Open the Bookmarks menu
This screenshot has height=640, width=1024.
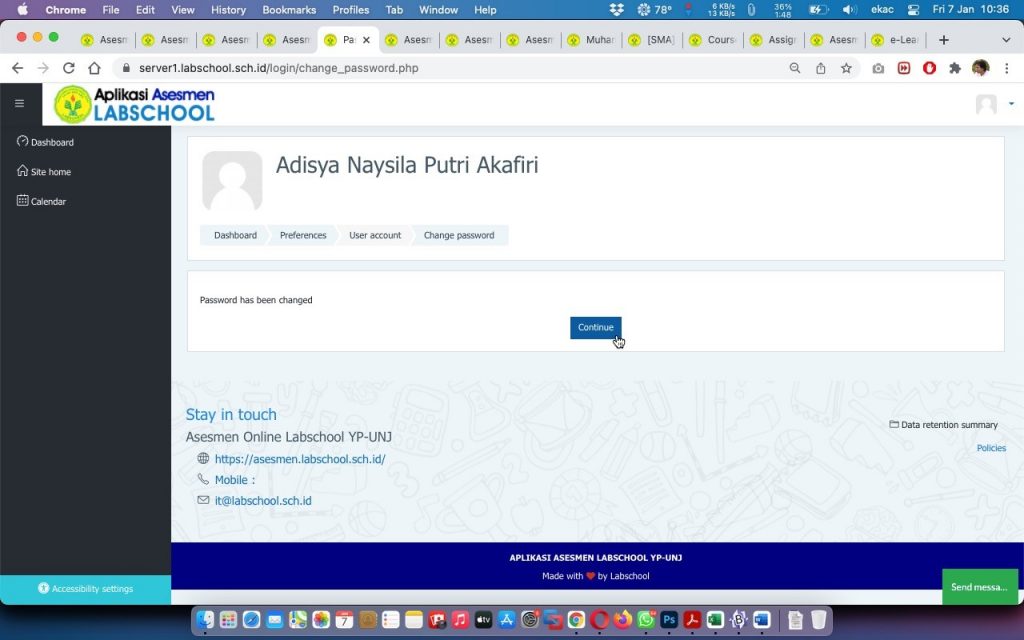[289, 10]
